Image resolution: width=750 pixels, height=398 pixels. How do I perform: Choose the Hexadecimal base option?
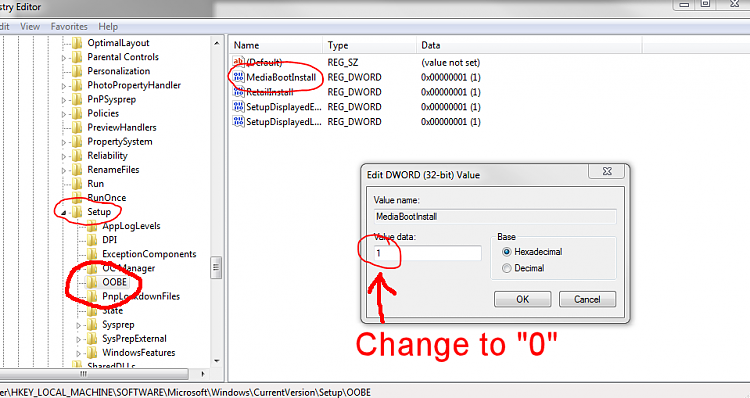pyautogui.click(x=507, y=252)
